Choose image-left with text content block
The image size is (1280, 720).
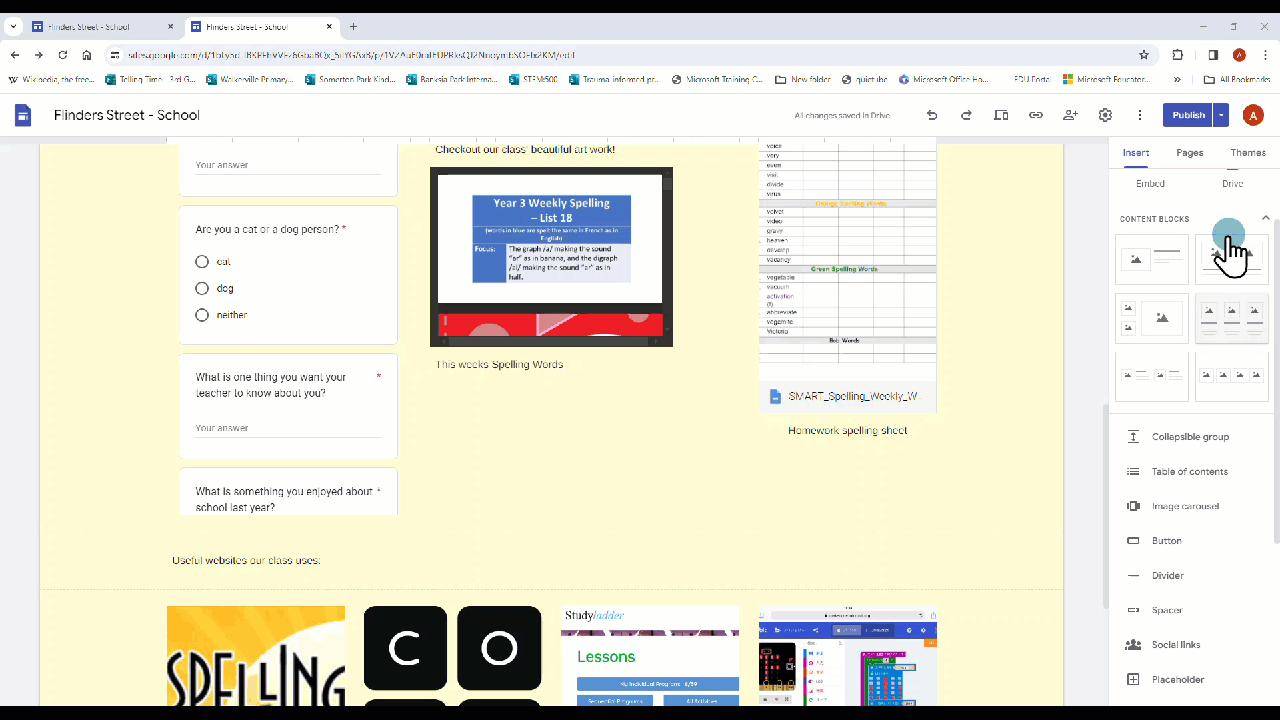[1152, 259]
